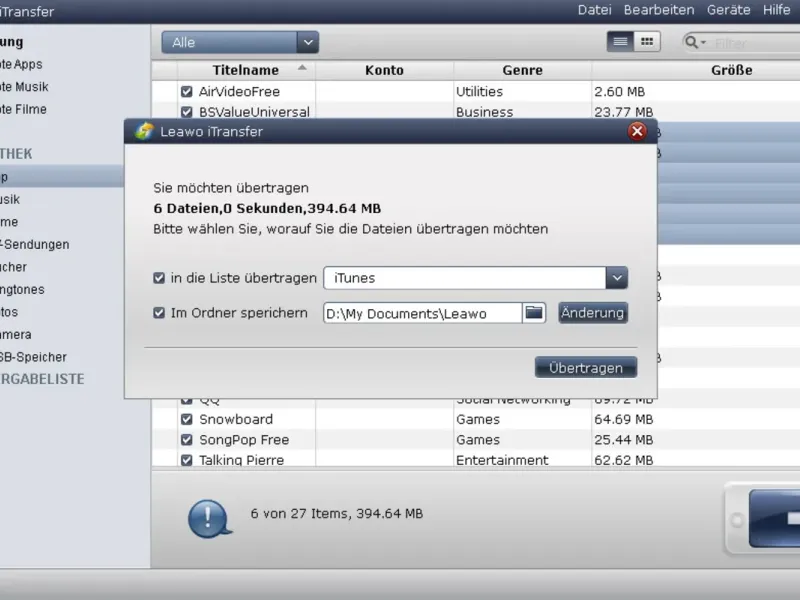Click the Snowboard title text
Viewport: 800px width, 600px height.
[236, 419]
